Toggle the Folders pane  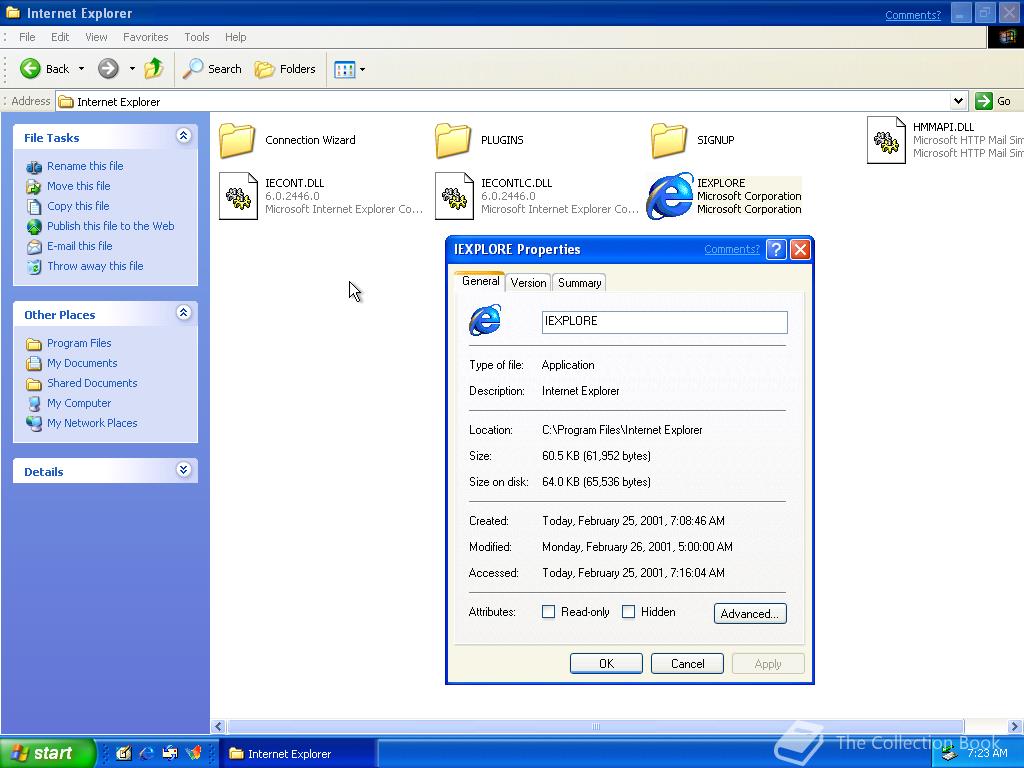(285, 69)
